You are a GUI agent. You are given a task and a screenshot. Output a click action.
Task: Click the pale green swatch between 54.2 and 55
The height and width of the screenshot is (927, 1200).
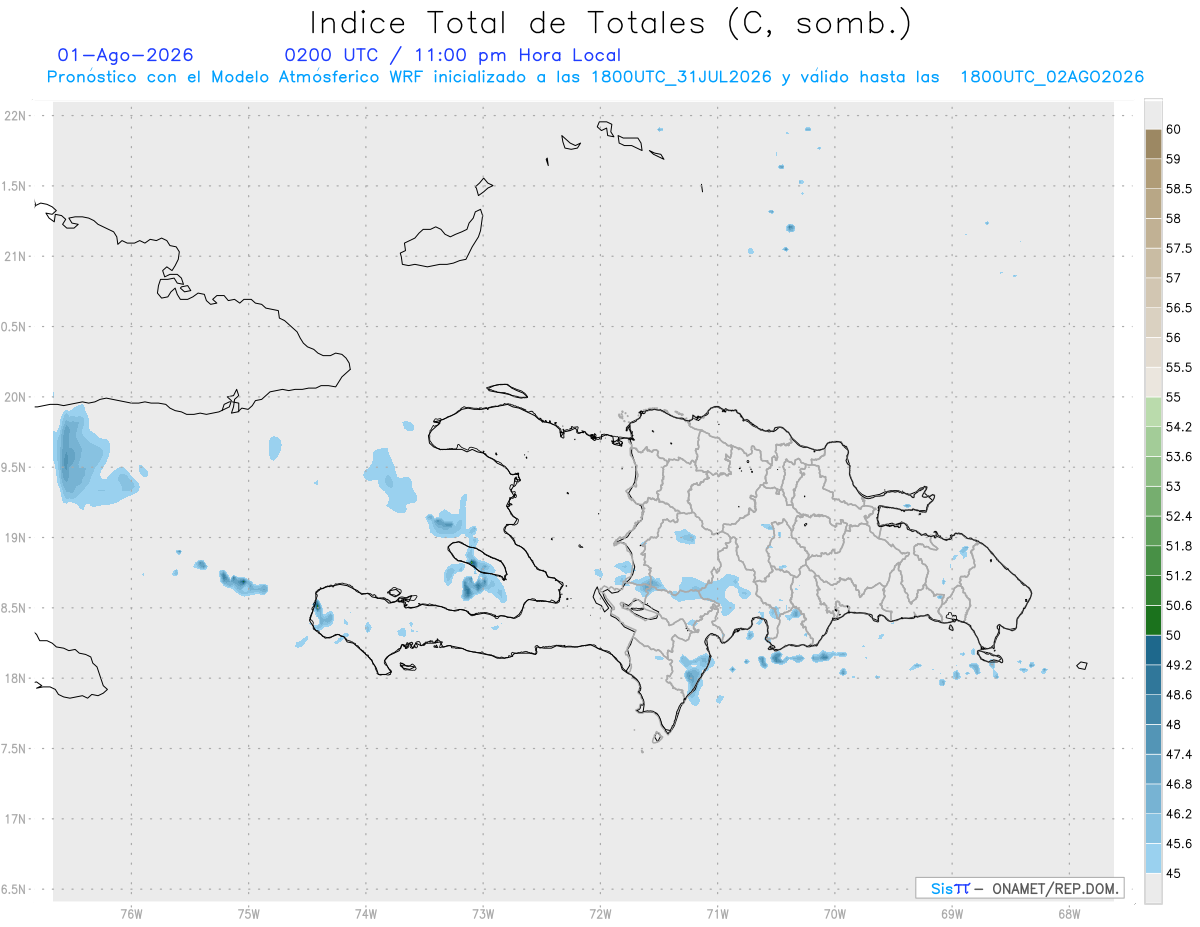pyautogui.click(x=1153, y=412)
